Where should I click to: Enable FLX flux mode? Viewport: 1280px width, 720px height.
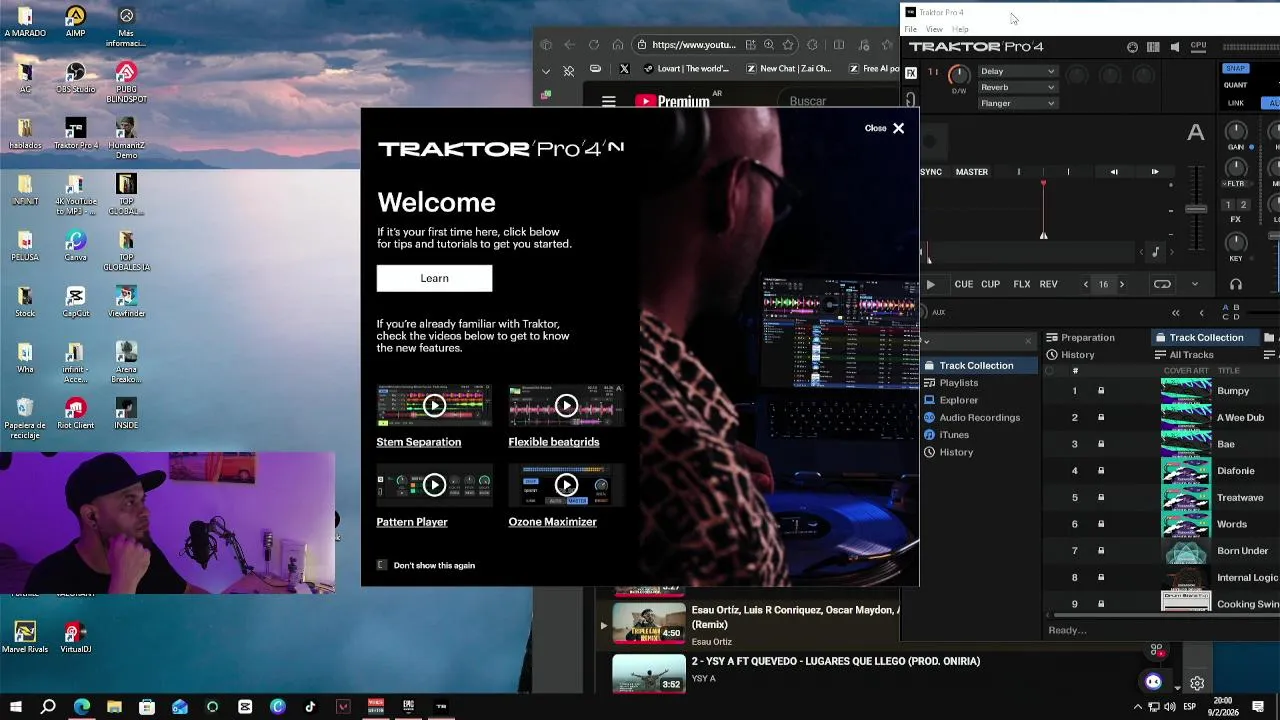coord(1022,284)
